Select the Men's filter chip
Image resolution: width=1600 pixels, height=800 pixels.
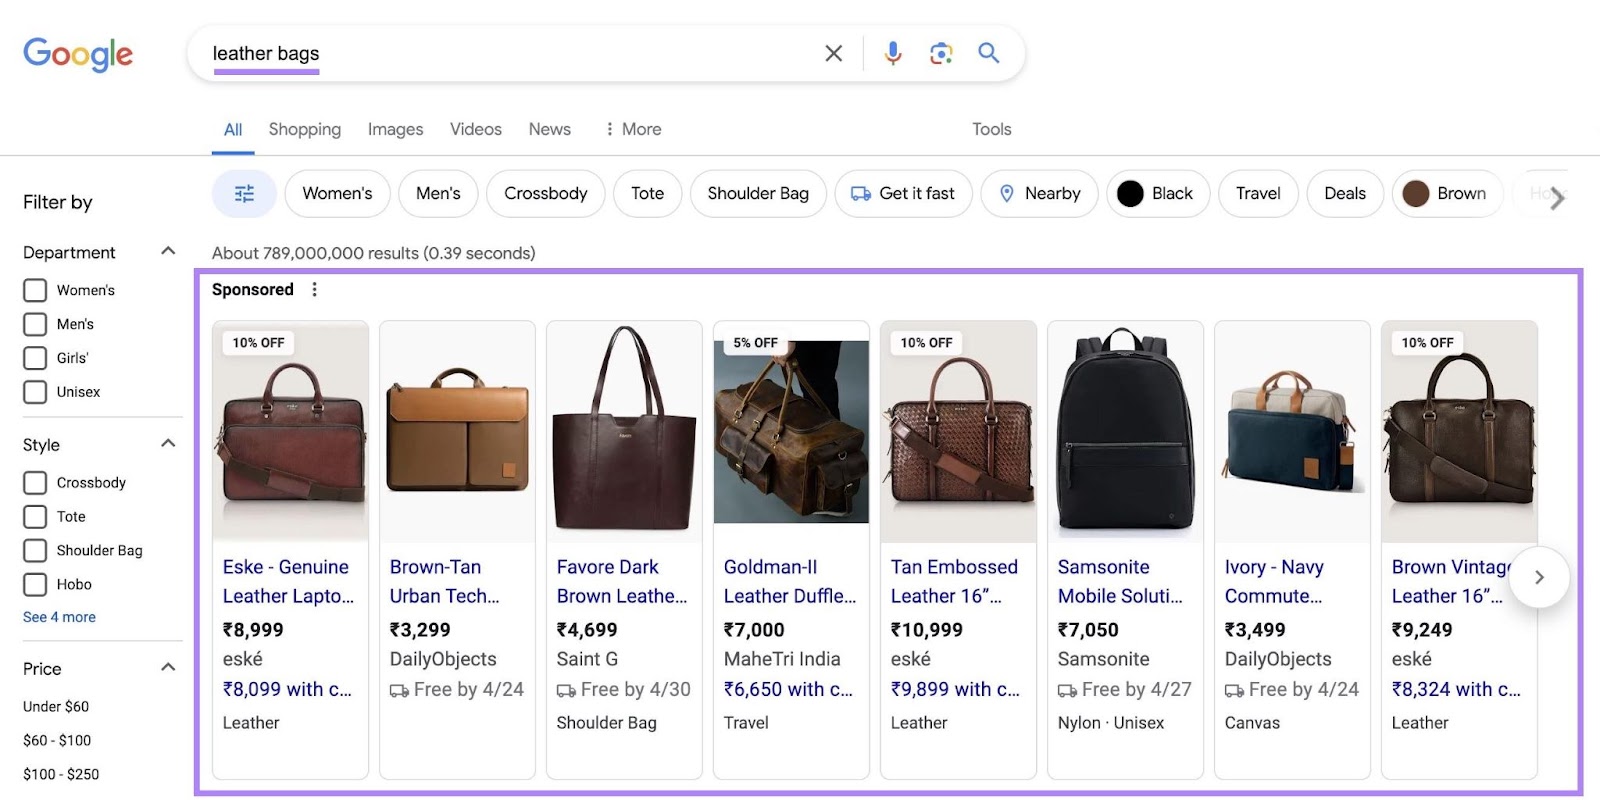[x=438, y=193]
